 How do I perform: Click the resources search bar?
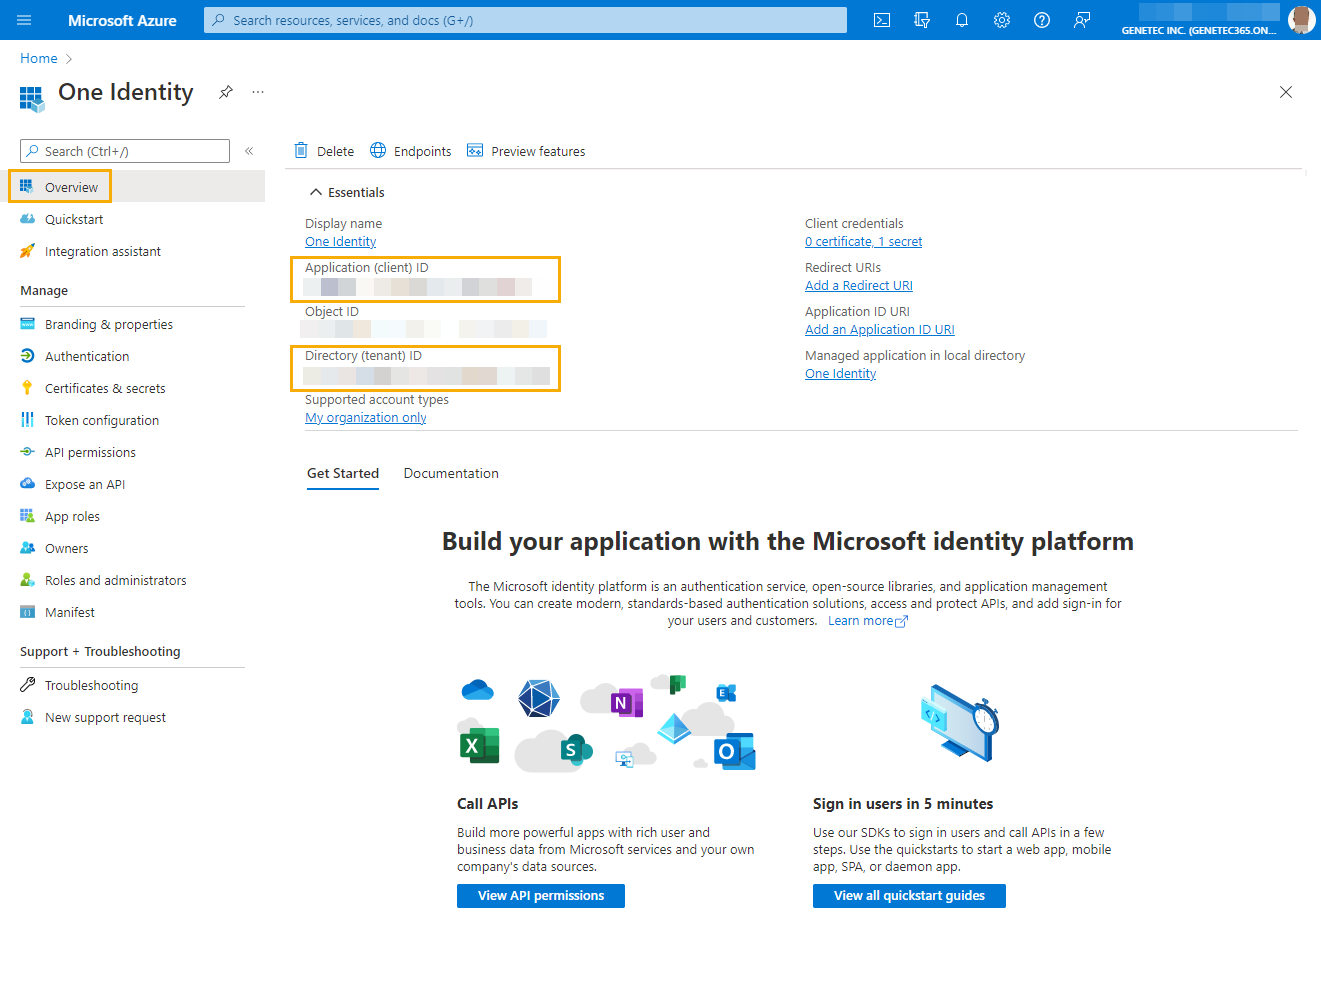tap(525, 19)
